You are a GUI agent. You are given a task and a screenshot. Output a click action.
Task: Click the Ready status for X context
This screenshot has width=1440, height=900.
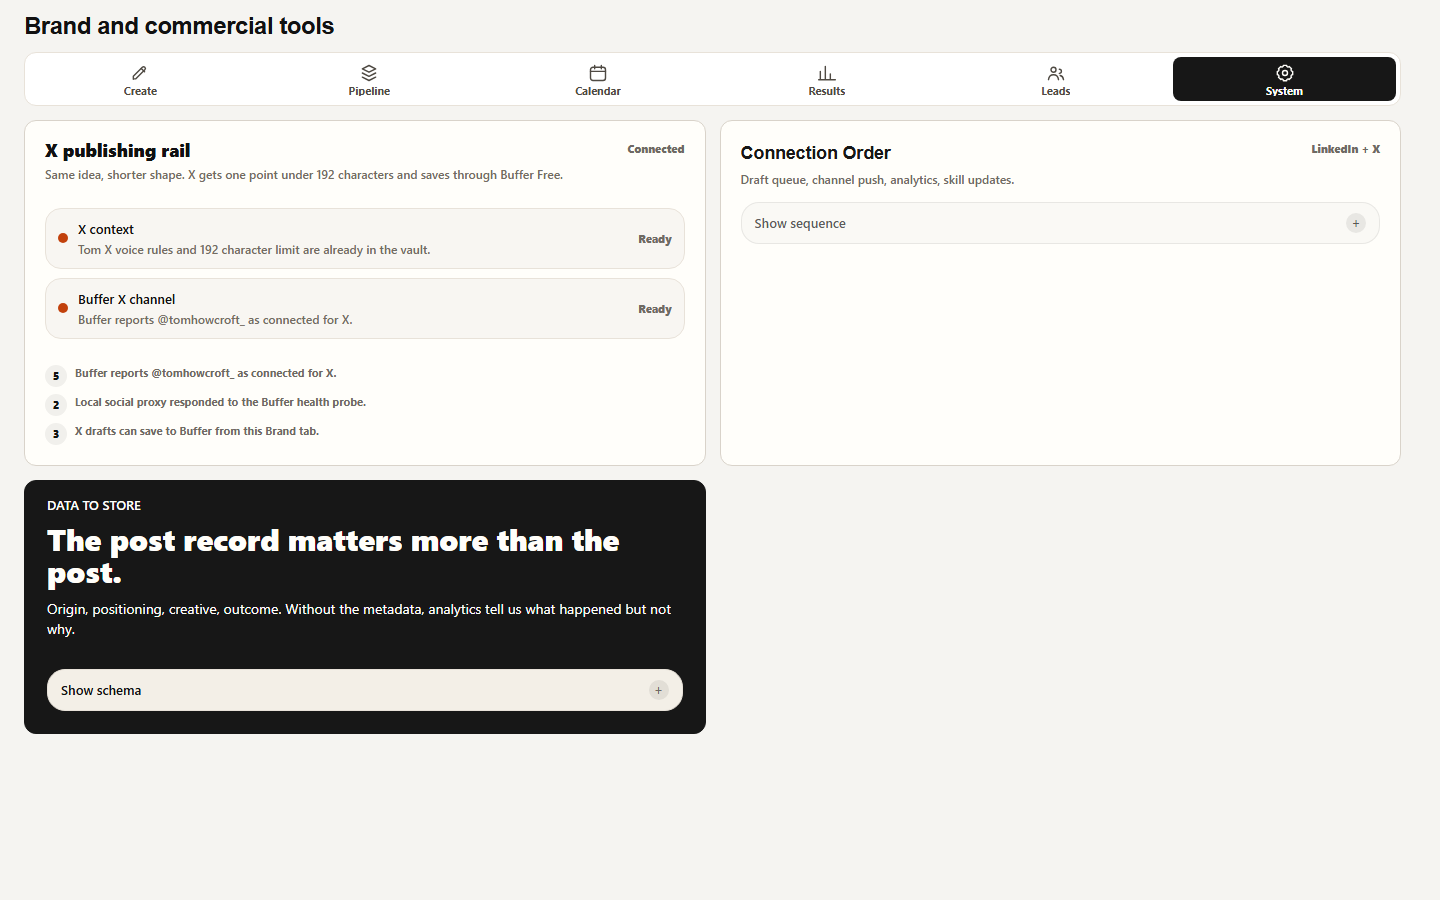(655, 239)
